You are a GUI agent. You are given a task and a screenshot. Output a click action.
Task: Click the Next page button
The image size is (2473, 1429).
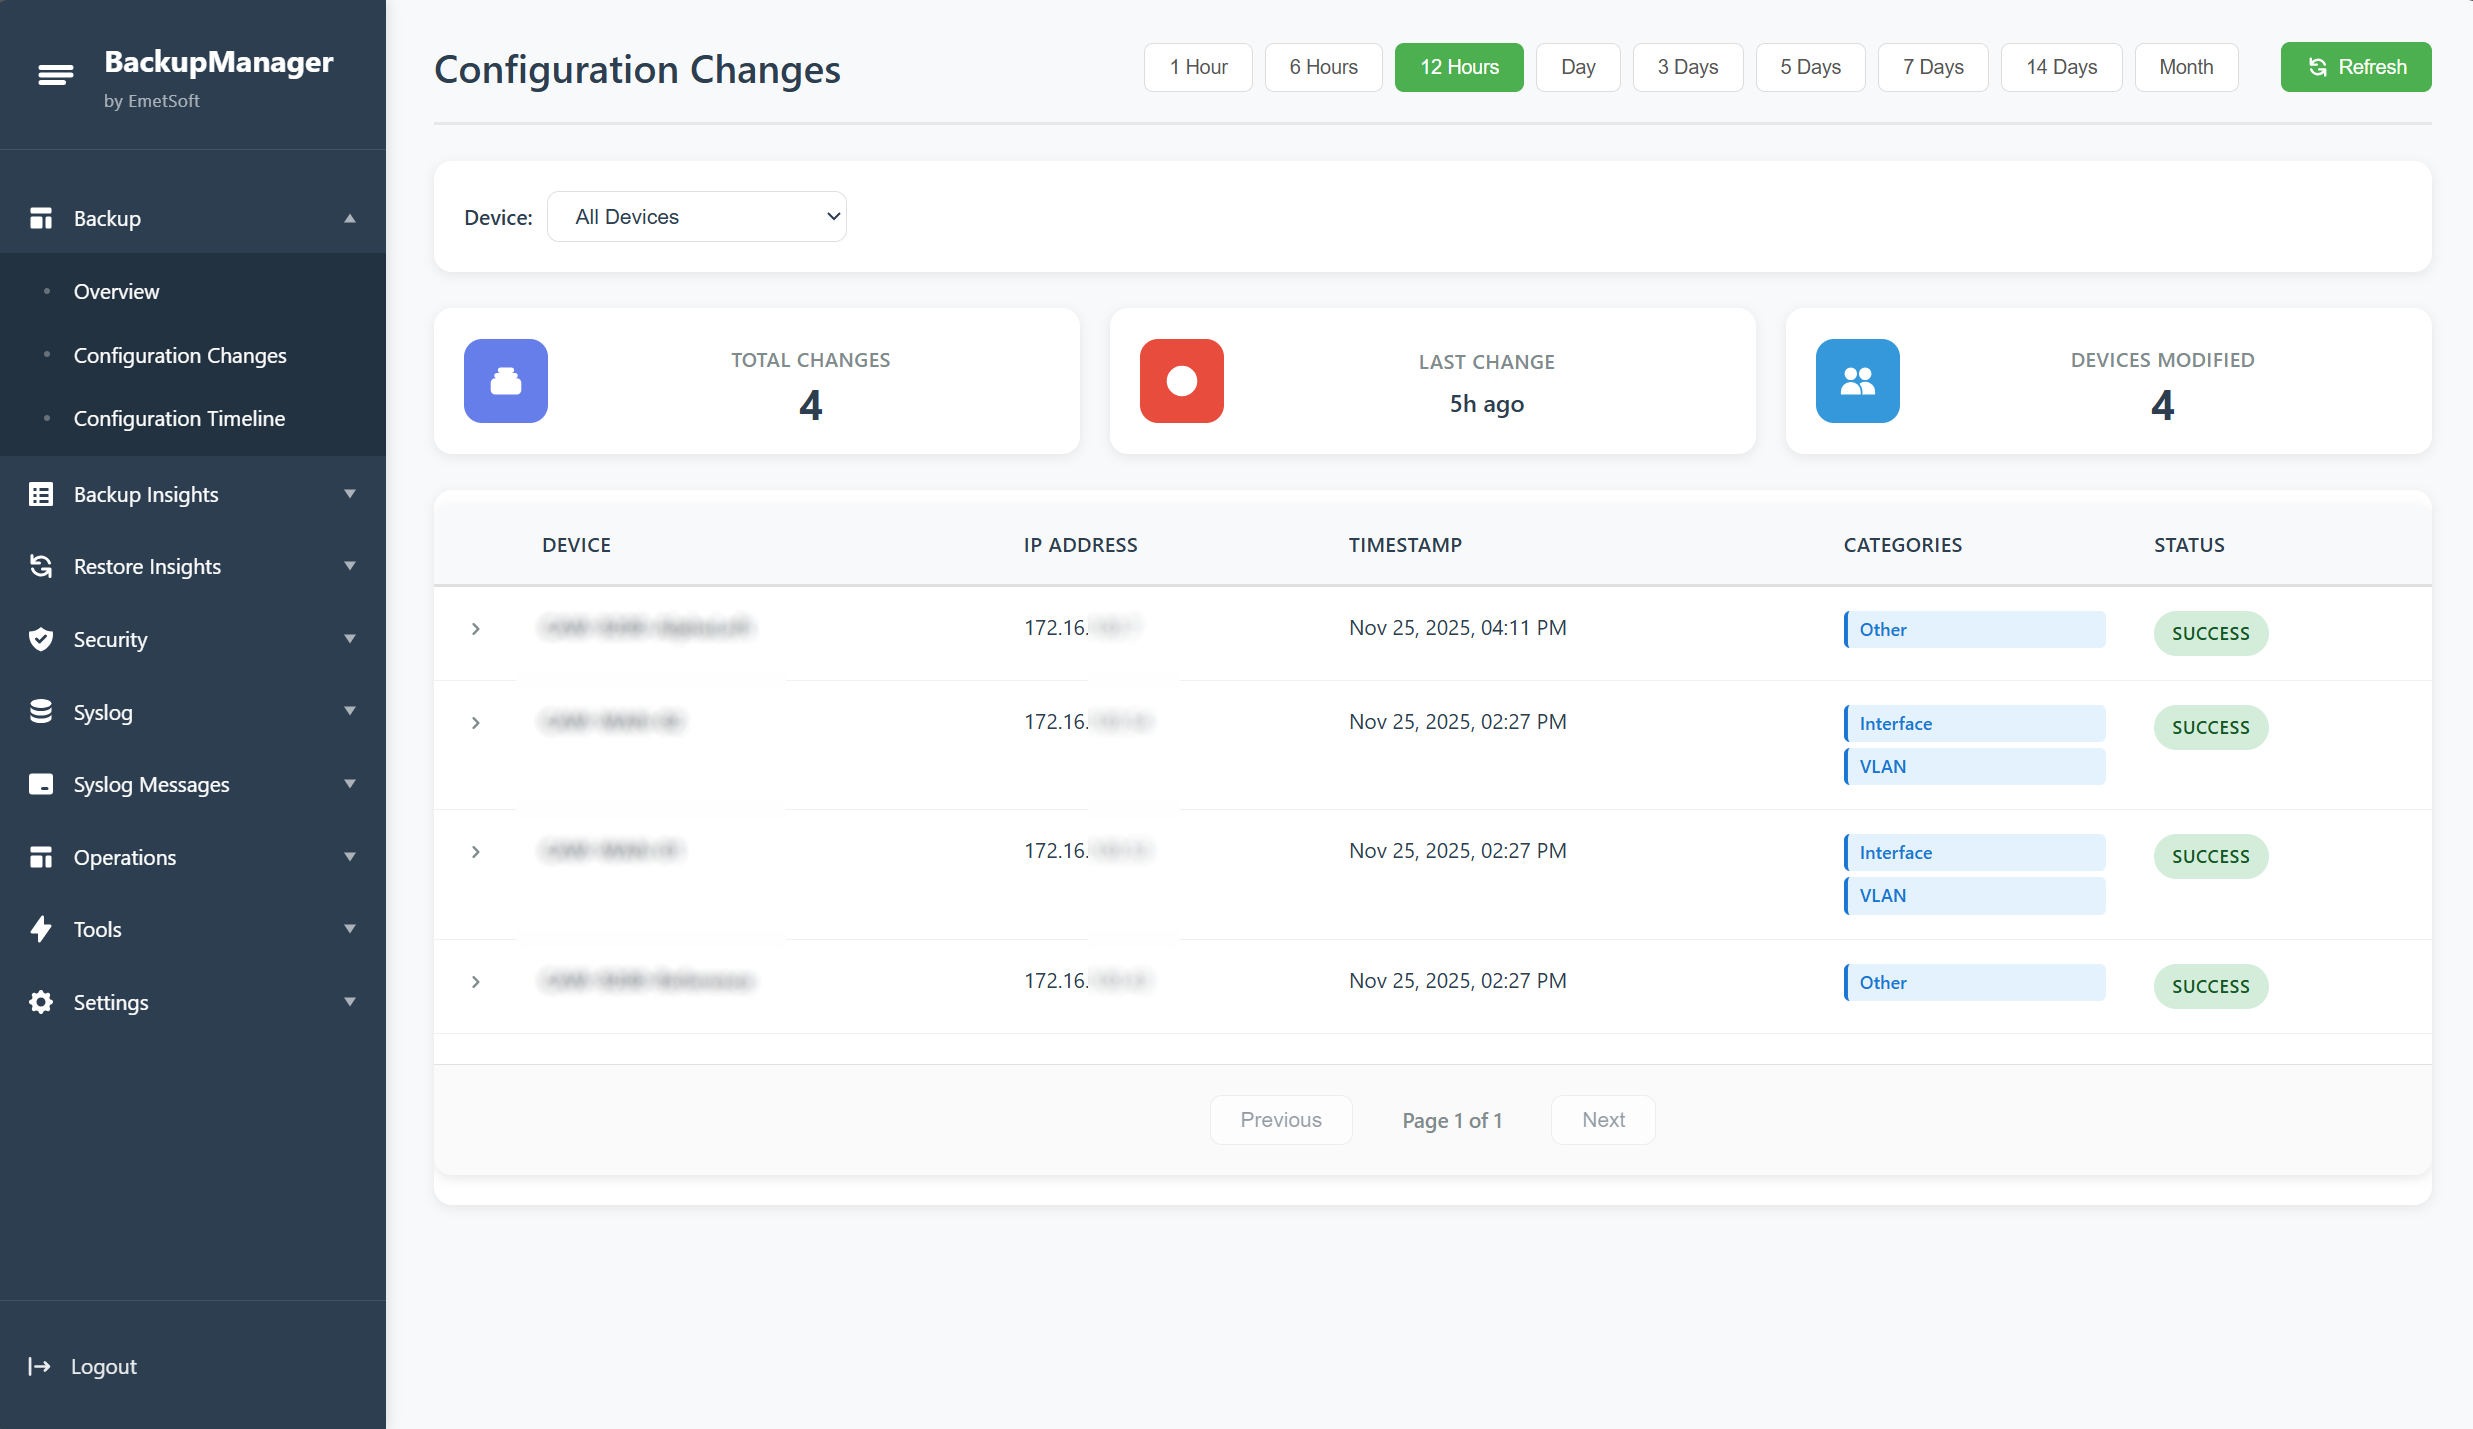[x=1603, y=1120]
